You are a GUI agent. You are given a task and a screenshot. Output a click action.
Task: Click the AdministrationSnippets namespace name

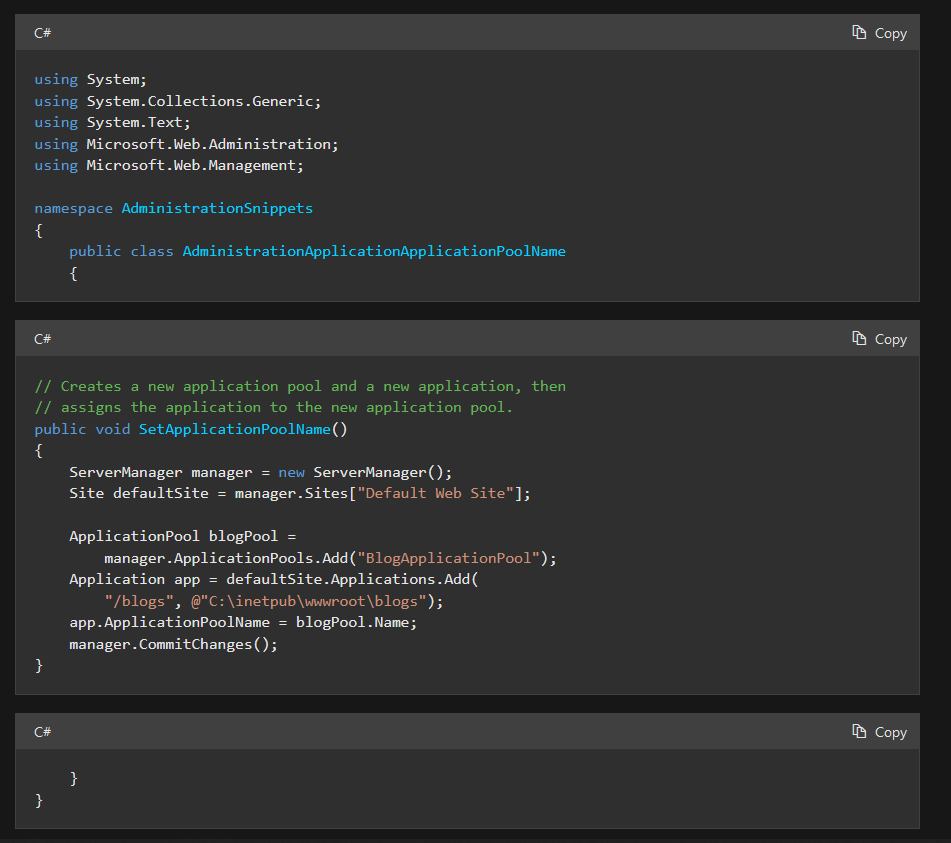pyautogui.click(x=217, y=209)
